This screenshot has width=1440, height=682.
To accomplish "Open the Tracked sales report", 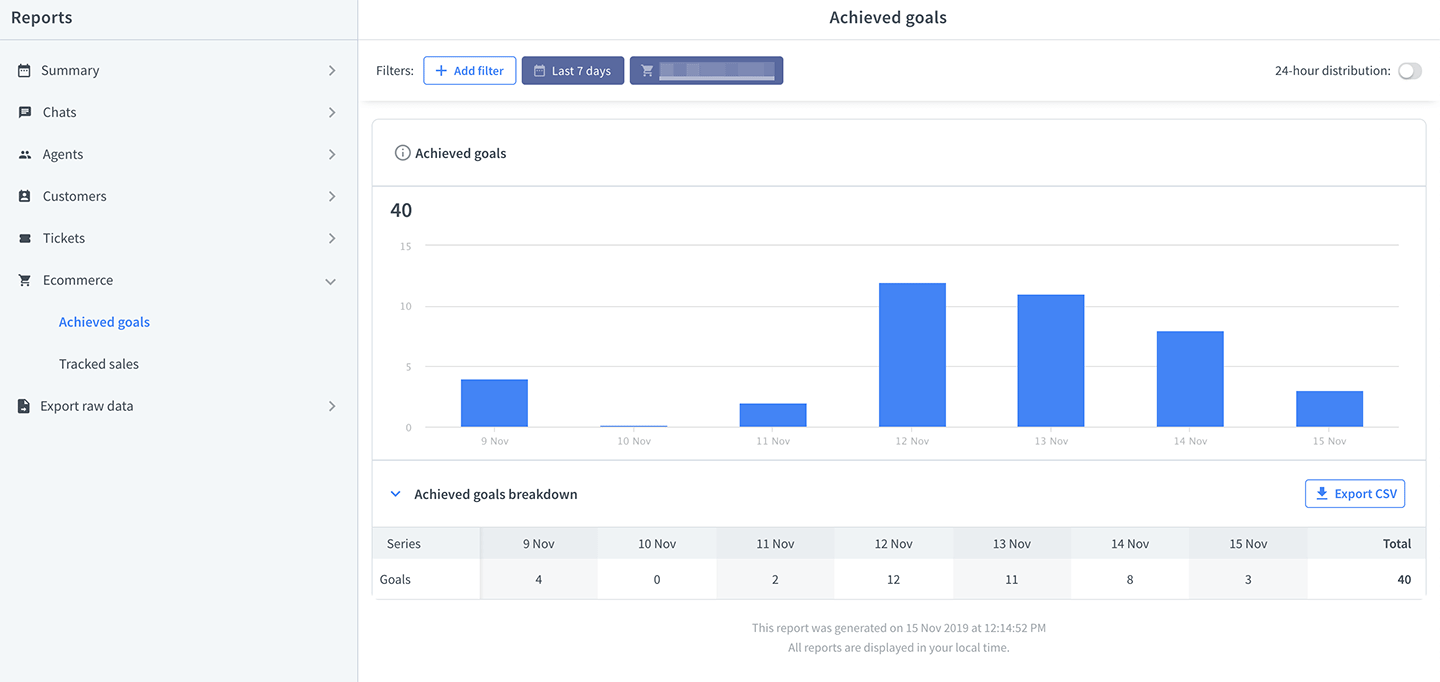I will point(99,364).
